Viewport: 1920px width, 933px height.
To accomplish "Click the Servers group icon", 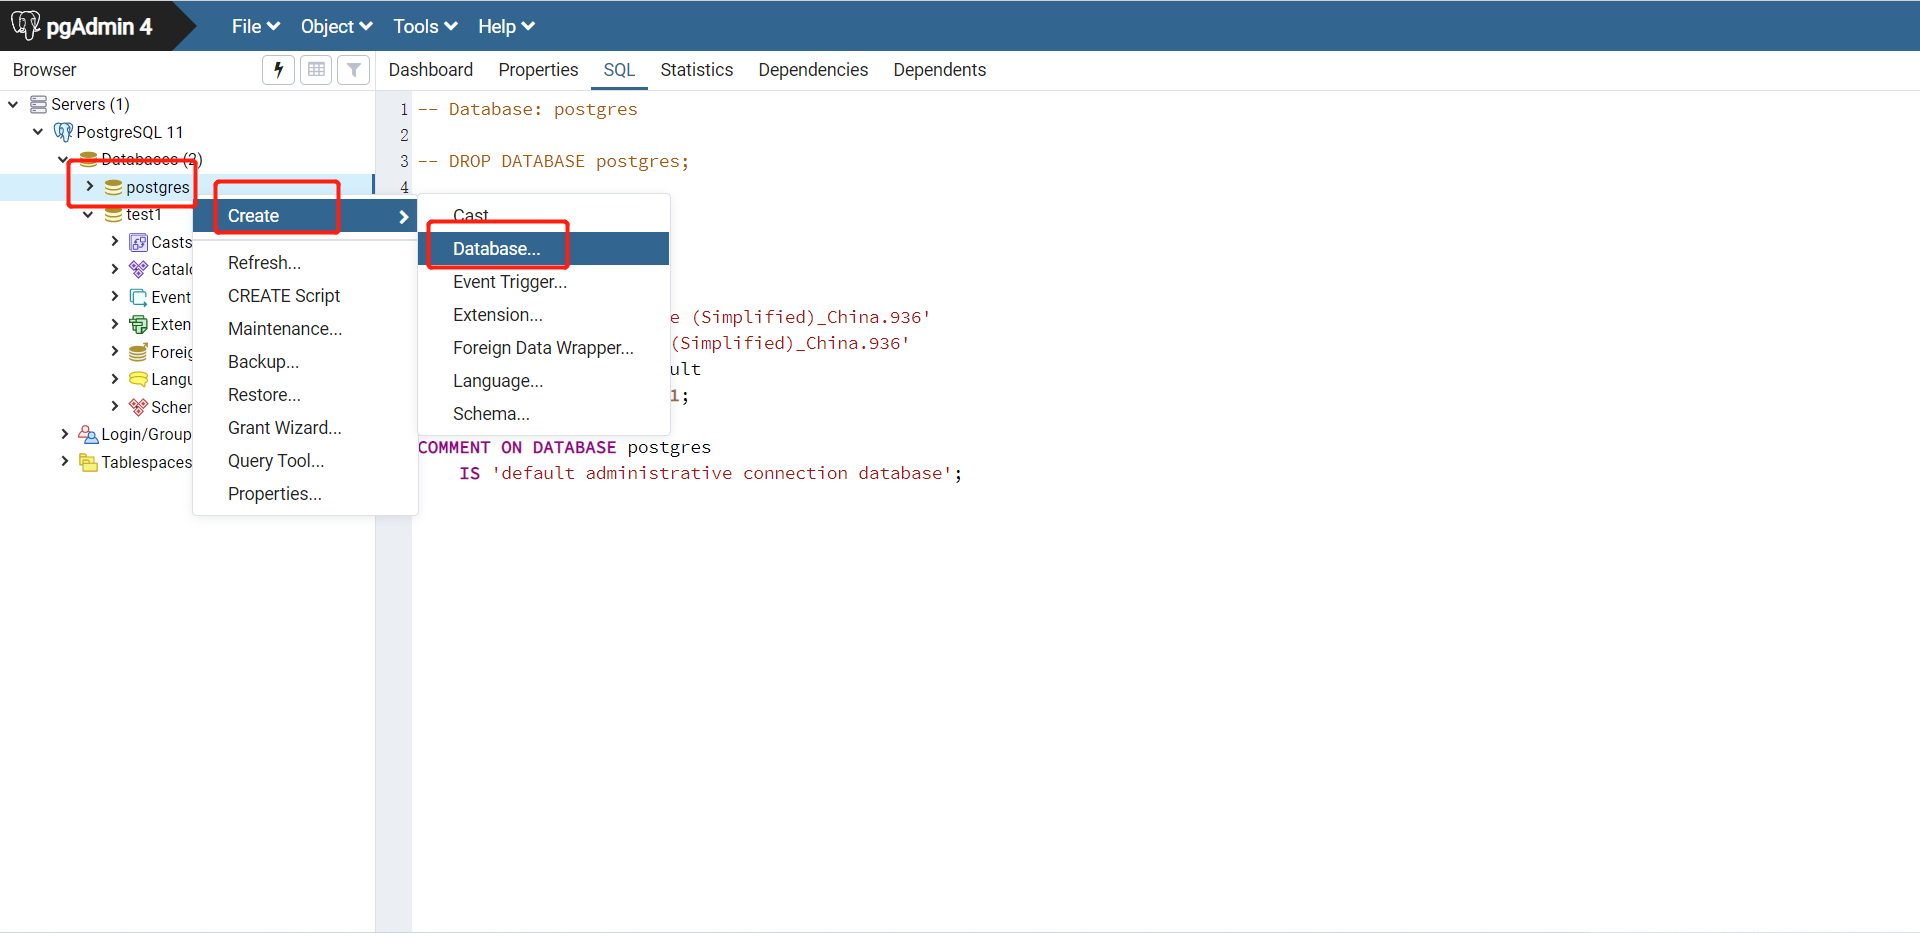I will coord(38,104).
